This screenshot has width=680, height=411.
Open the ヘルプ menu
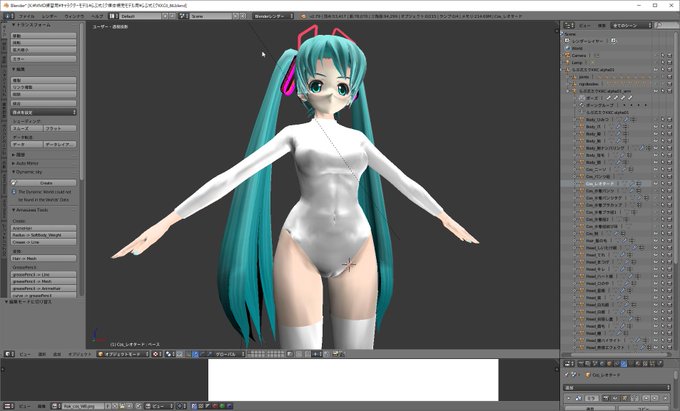click(97, 16)
